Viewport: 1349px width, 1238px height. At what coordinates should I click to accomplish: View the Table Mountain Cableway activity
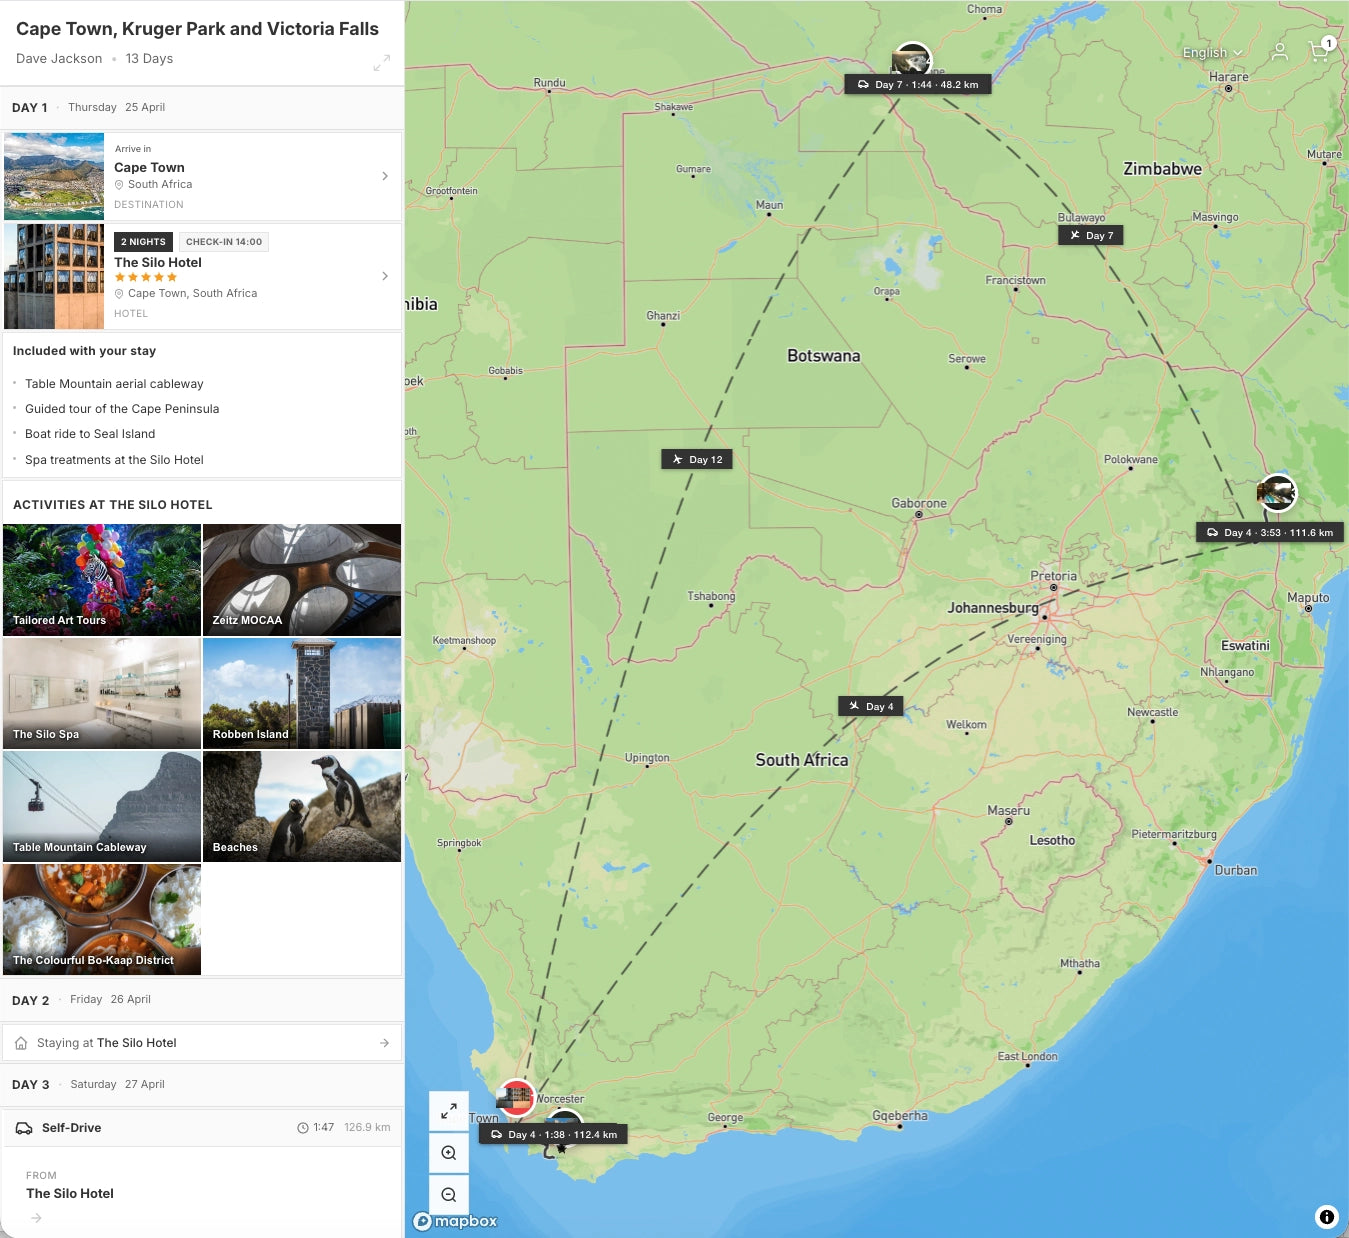(x=102, y=807)
